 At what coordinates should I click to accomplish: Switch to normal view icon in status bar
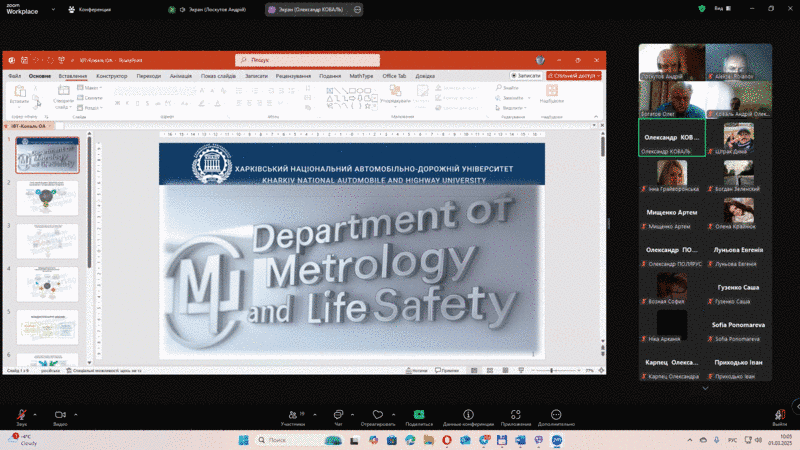tap(474, 370)
